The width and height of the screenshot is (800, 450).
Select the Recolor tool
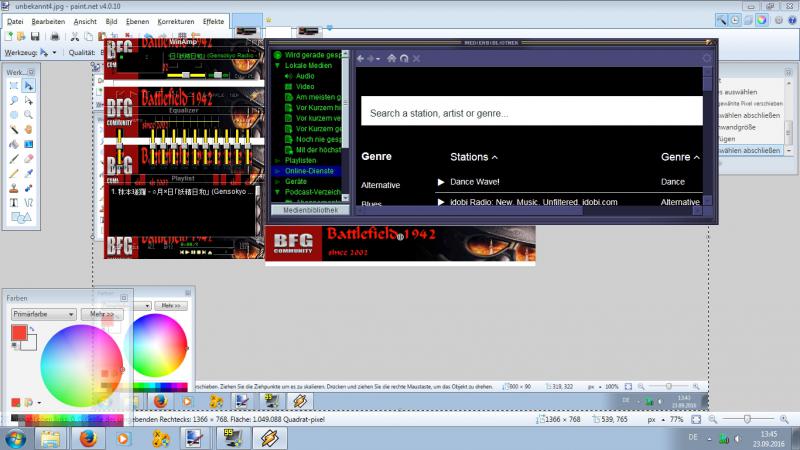coord(29,188)
